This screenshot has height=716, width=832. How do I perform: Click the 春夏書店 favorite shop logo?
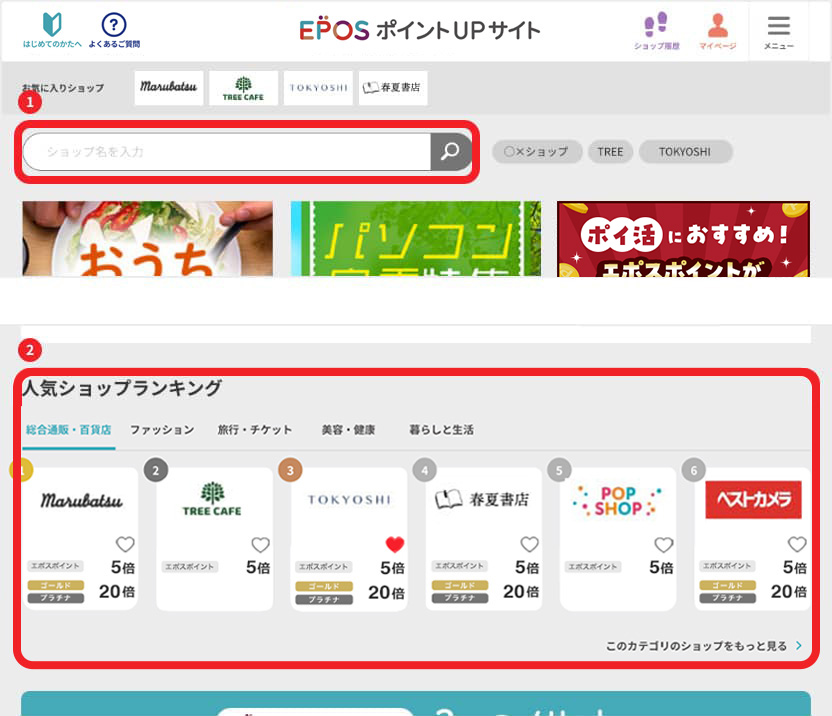pos(393,88)
